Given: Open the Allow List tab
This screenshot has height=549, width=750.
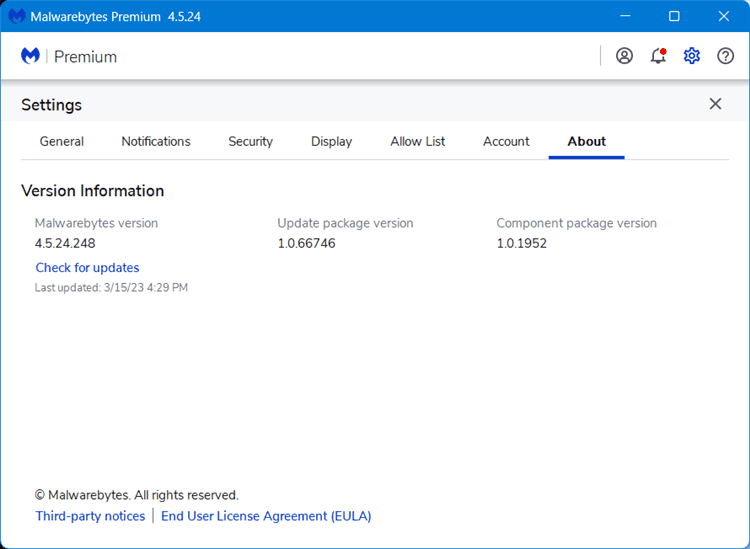Looking at the screenshot, I should pos(418,141).
